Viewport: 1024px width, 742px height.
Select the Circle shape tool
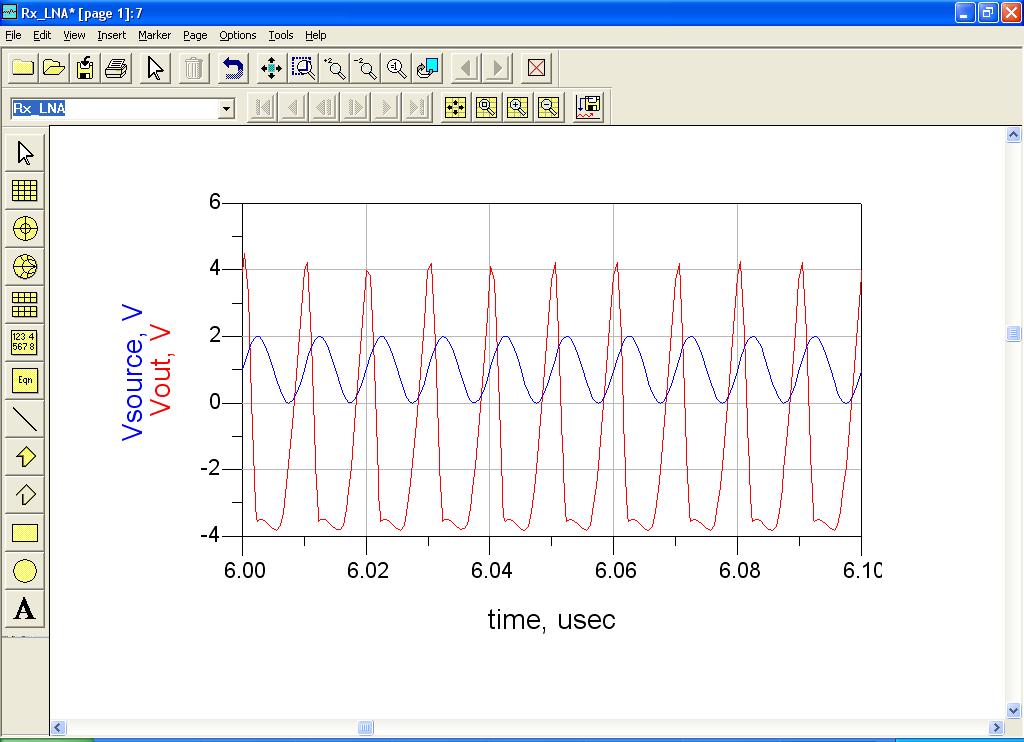(x=25, y=571)
